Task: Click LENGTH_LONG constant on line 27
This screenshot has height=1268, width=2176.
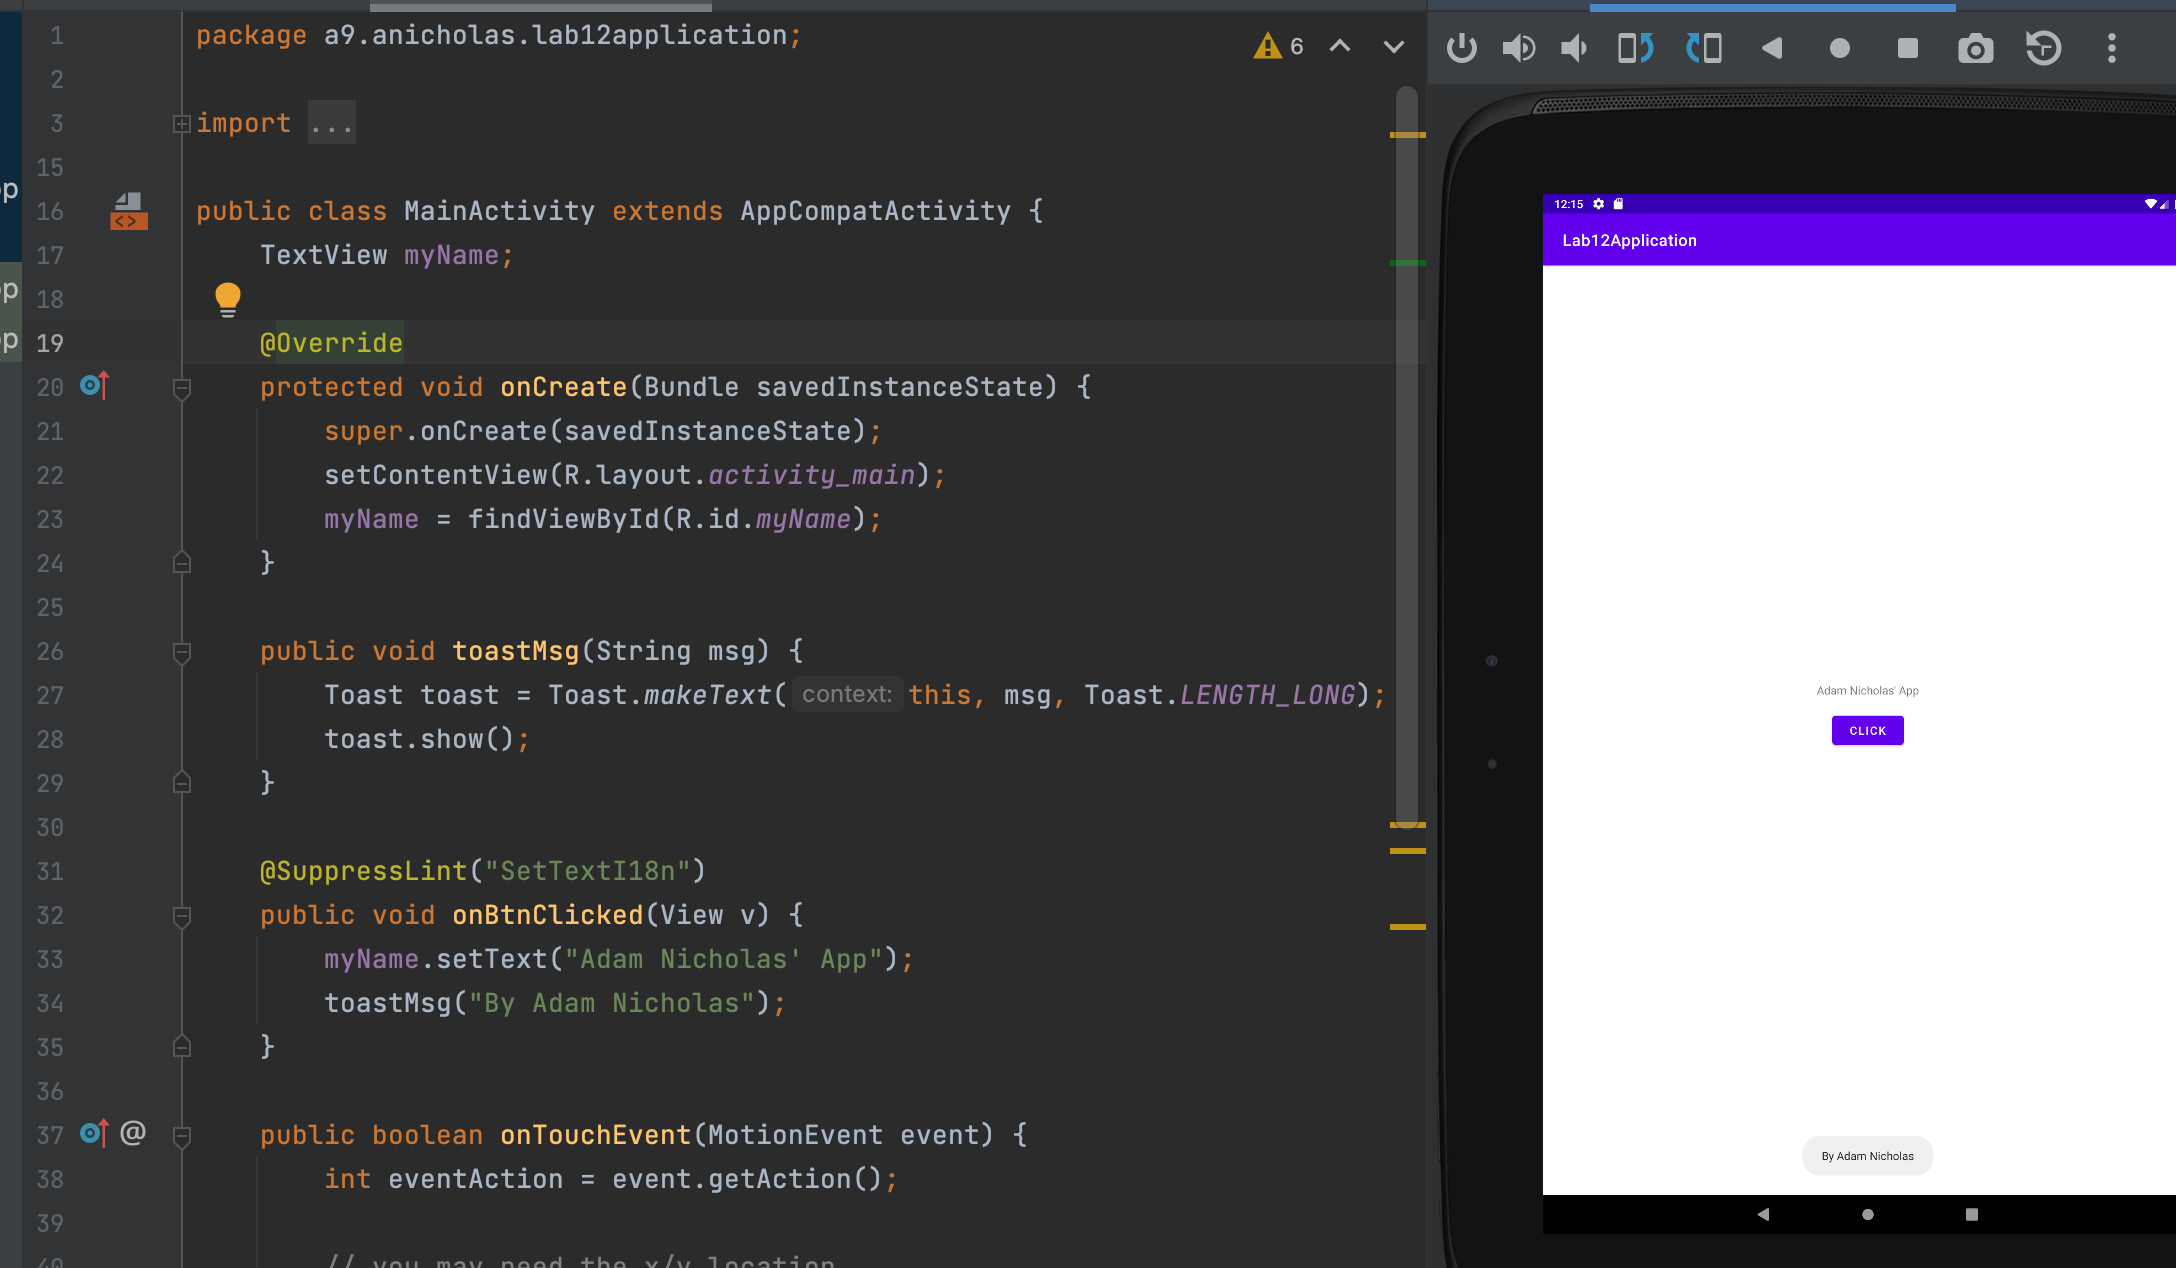Action: click(1267, 695)
